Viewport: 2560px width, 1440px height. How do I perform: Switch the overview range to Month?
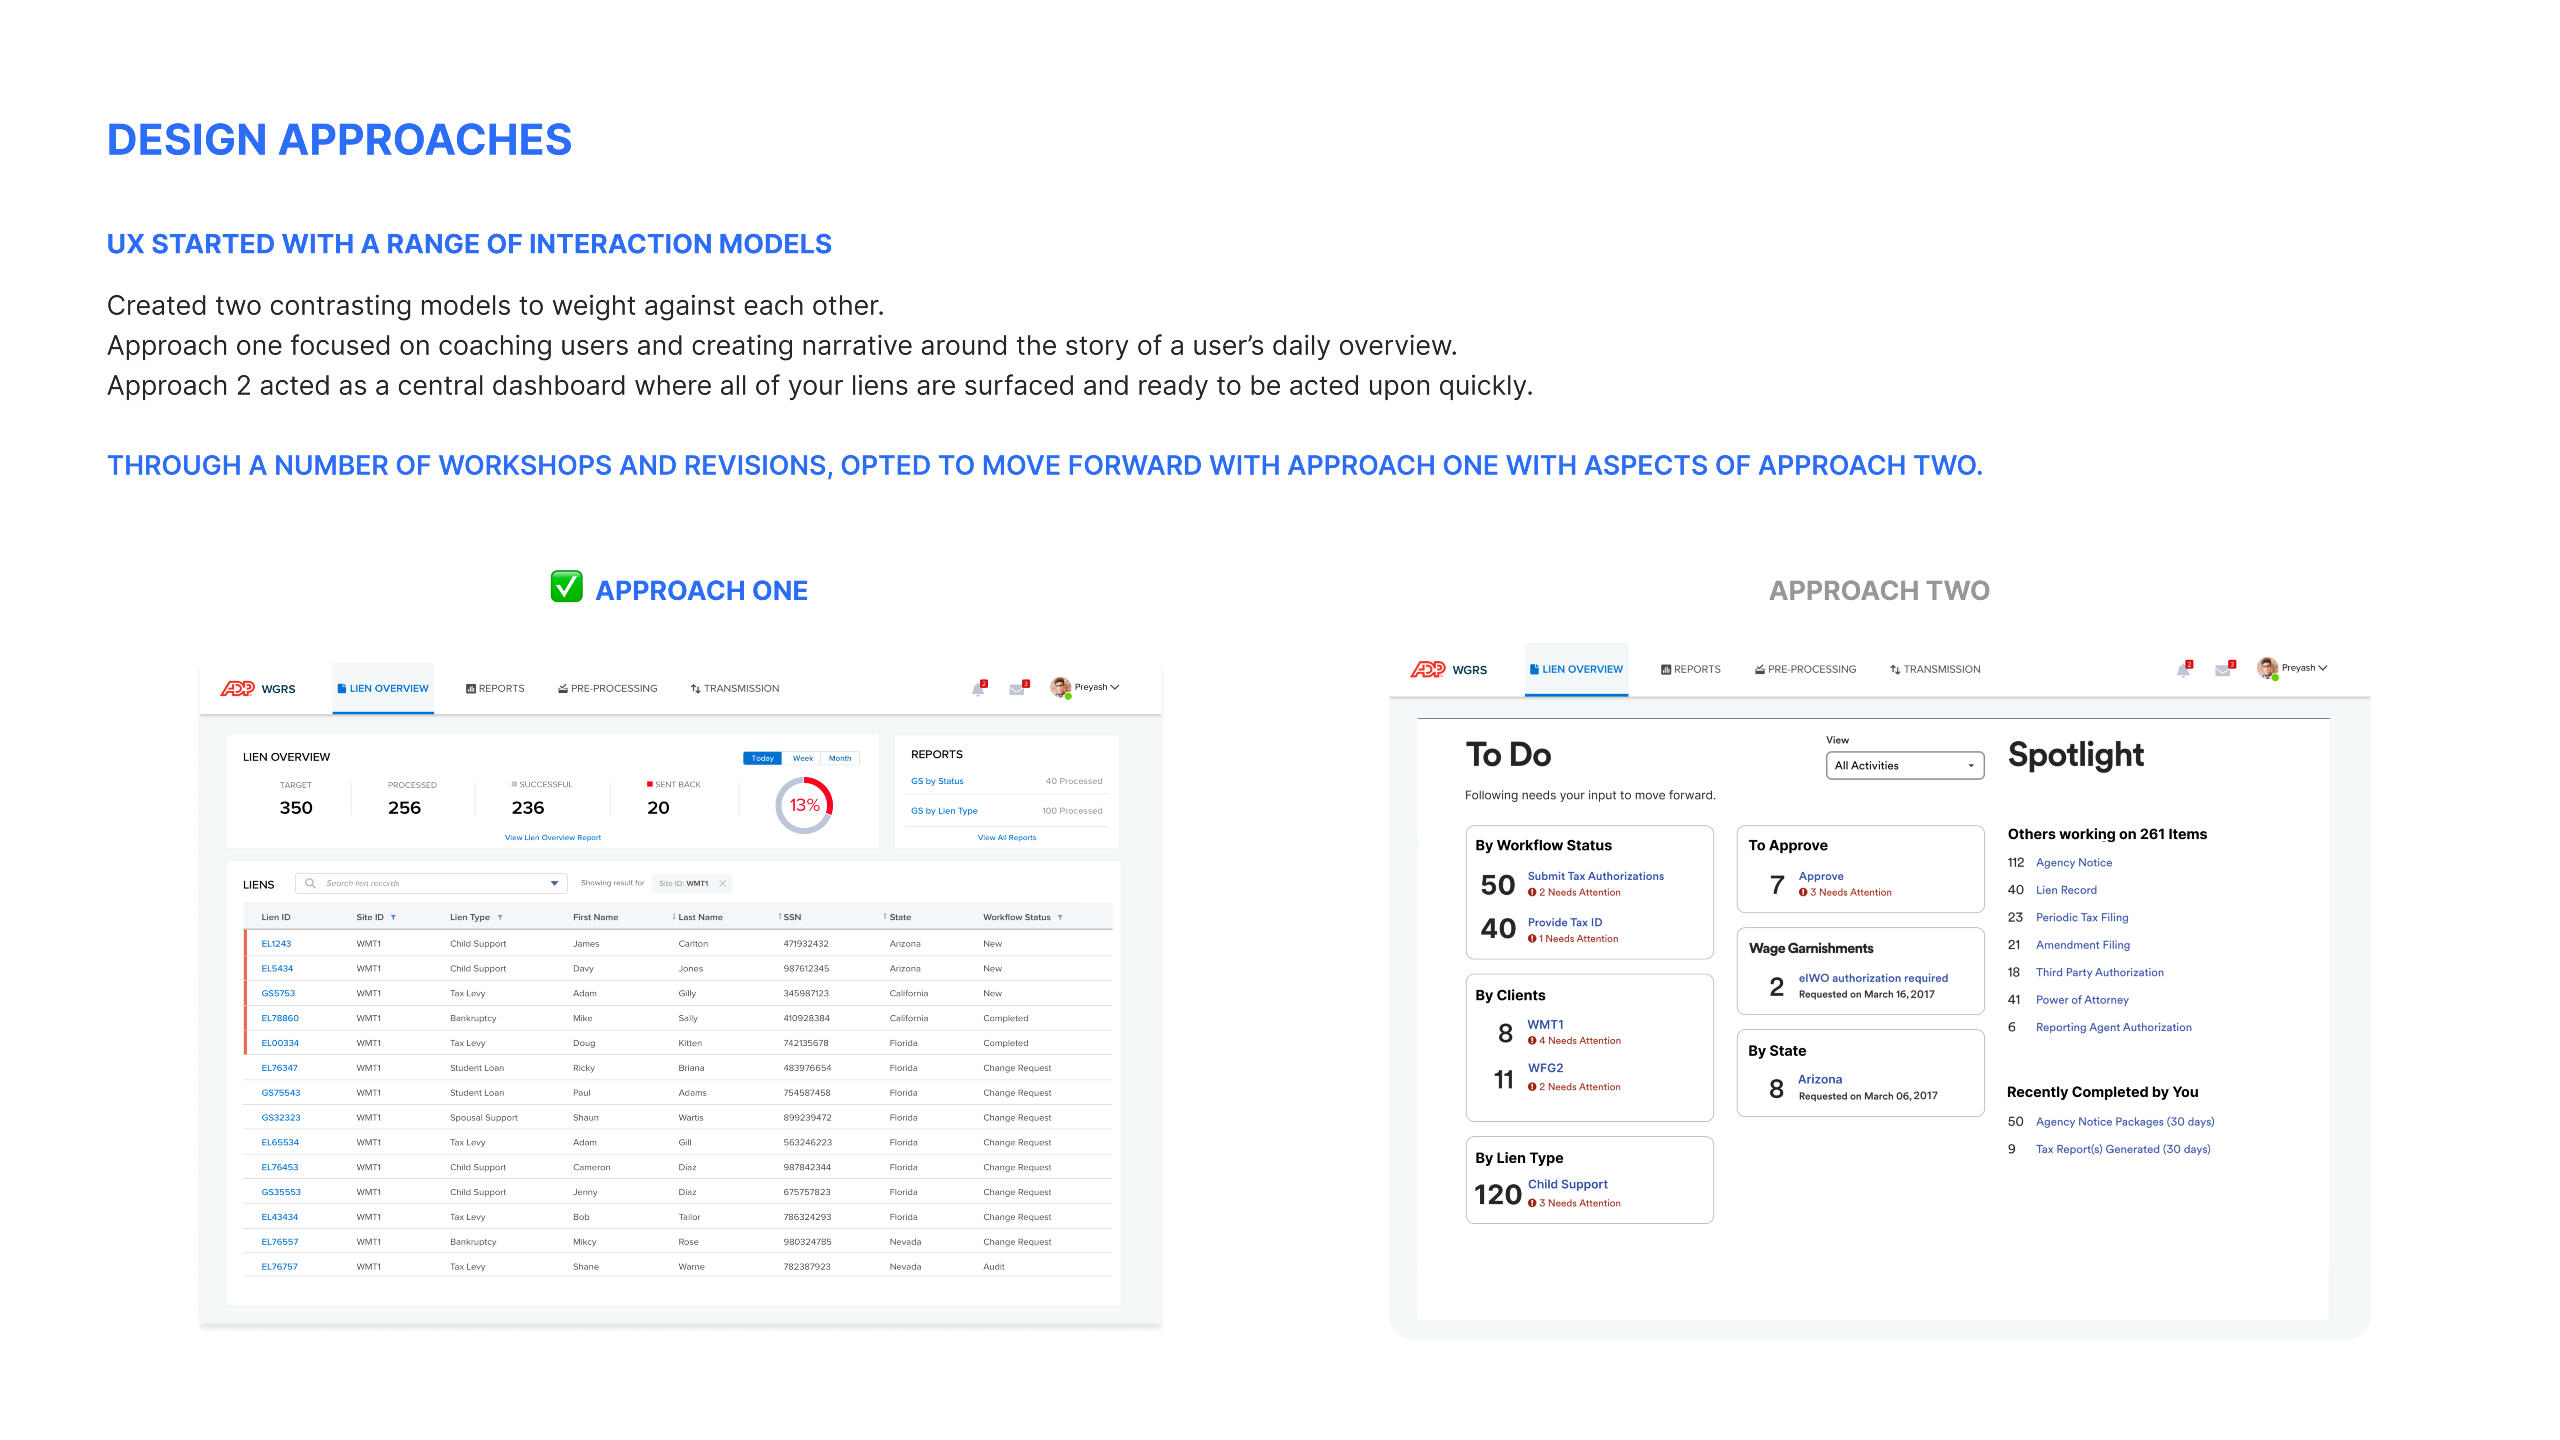[839, 758]
